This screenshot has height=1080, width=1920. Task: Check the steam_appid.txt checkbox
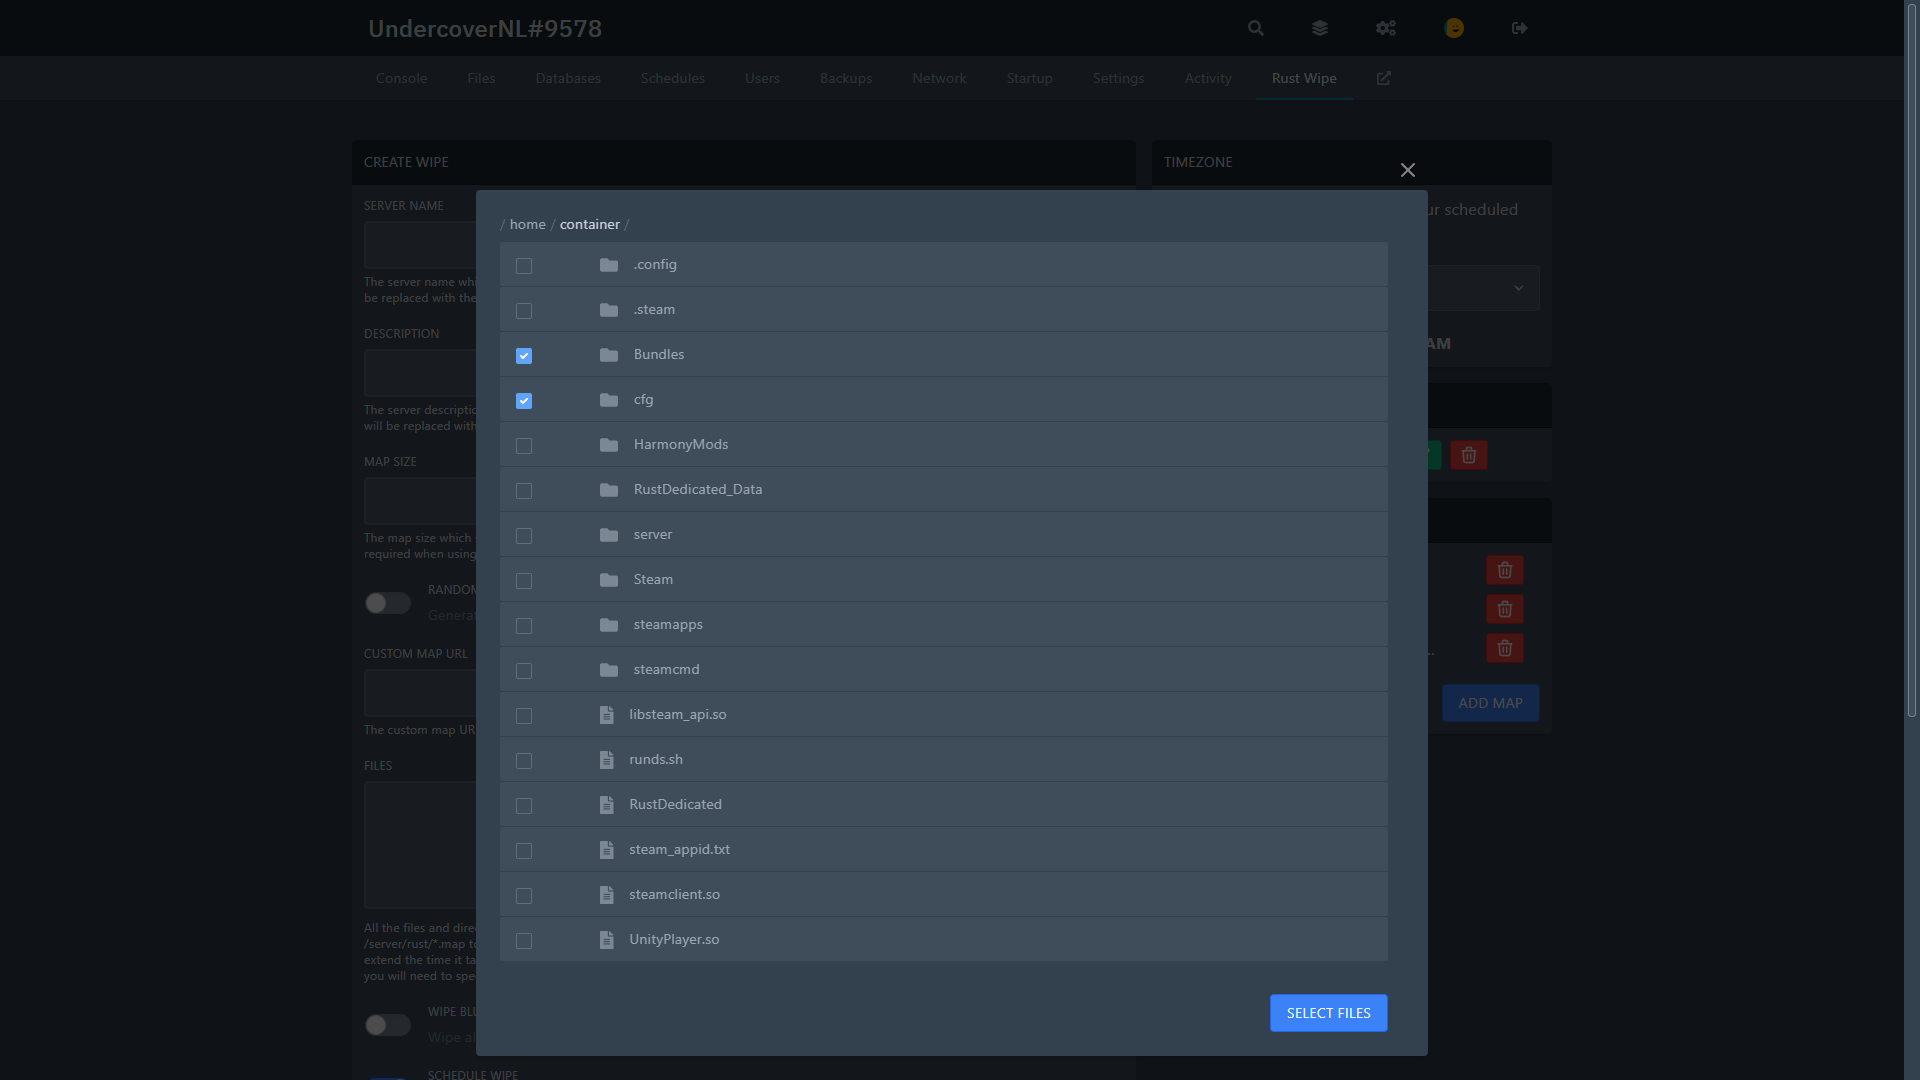(x=524, y=851)
